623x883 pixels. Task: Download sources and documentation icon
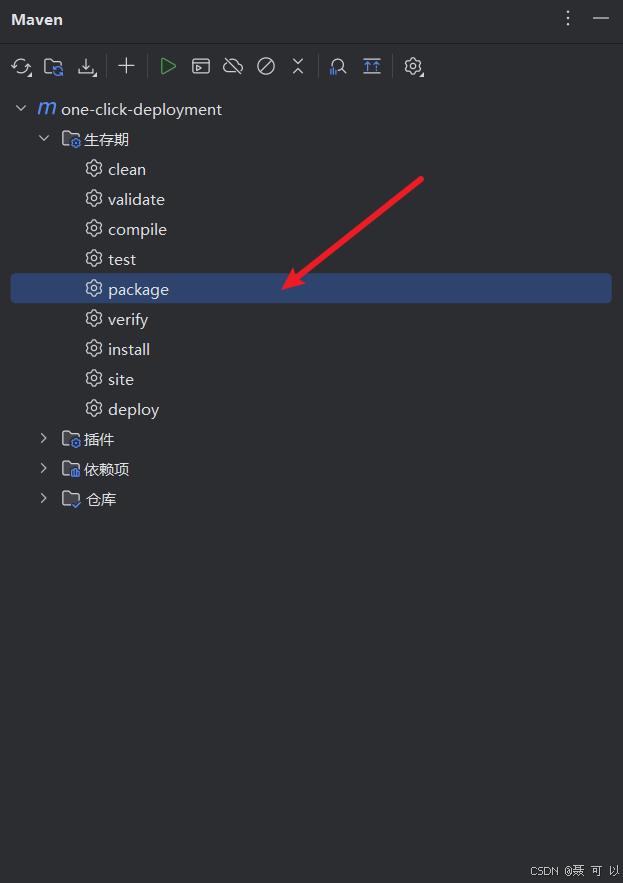point(87,66)
